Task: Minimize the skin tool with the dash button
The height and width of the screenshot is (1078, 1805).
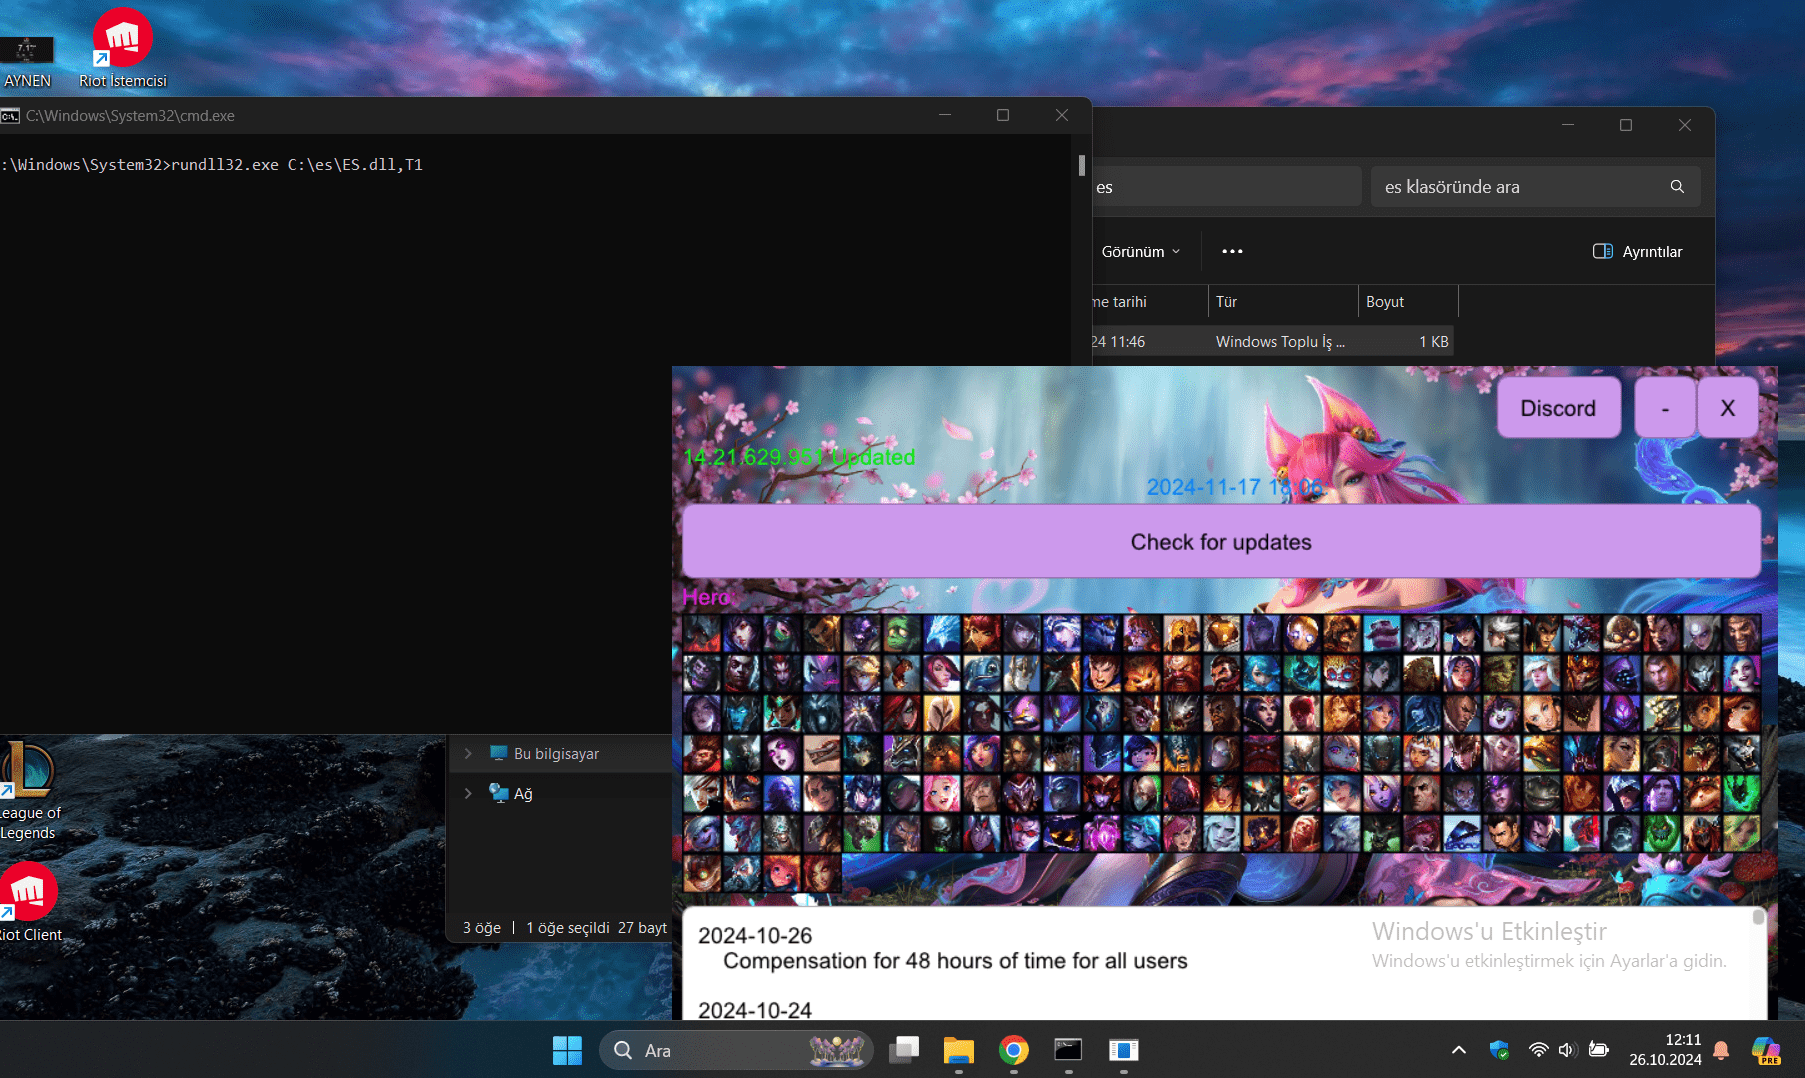Action: 1665,408
